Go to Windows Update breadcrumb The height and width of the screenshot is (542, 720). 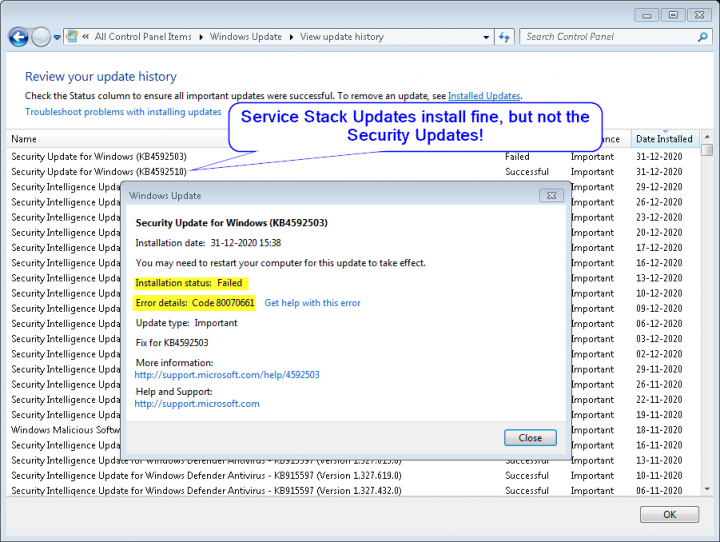click(246, 37)
